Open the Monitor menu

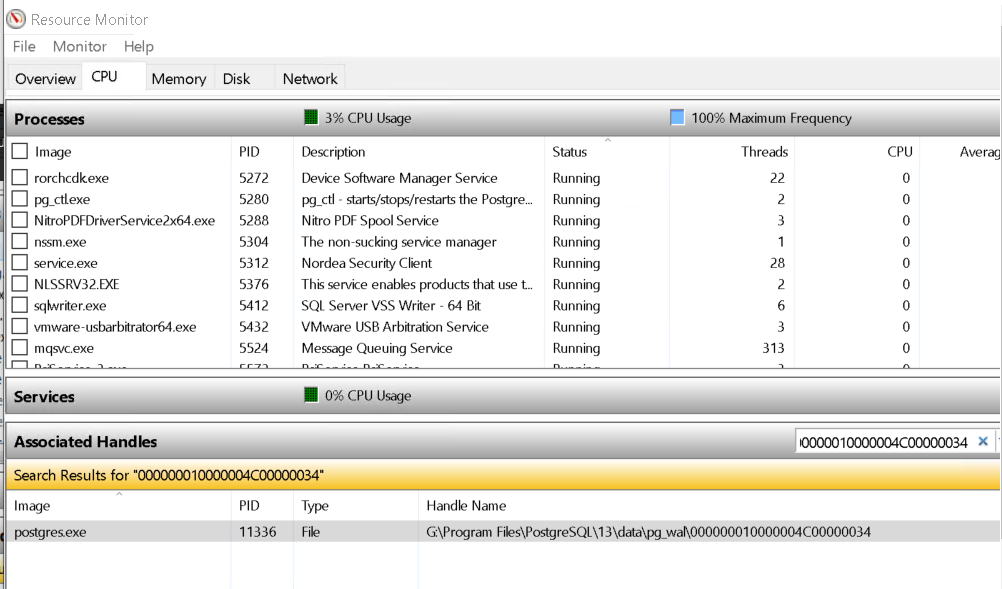(x=79, y=46)
